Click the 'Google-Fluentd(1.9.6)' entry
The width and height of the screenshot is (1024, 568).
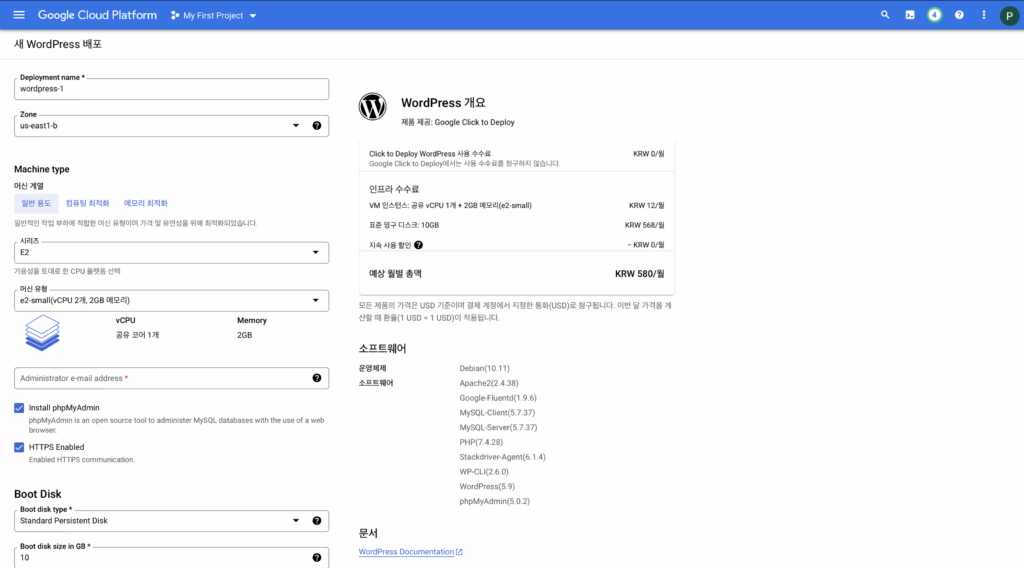pos(498,398)
